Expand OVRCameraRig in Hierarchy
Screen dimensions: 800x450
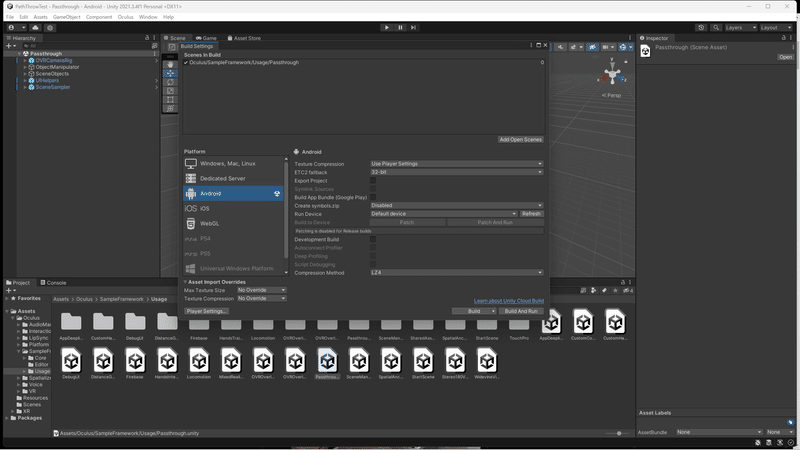[x=25, y=60]
